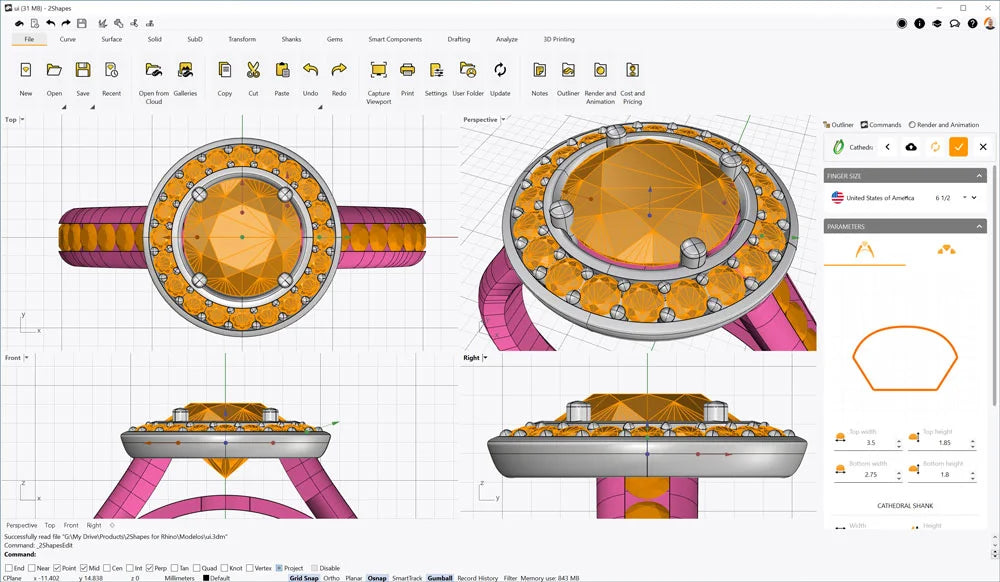Open the Render and Animation ribbon tool
This screenshot has width=1000, height=582.
pos(600,70)
